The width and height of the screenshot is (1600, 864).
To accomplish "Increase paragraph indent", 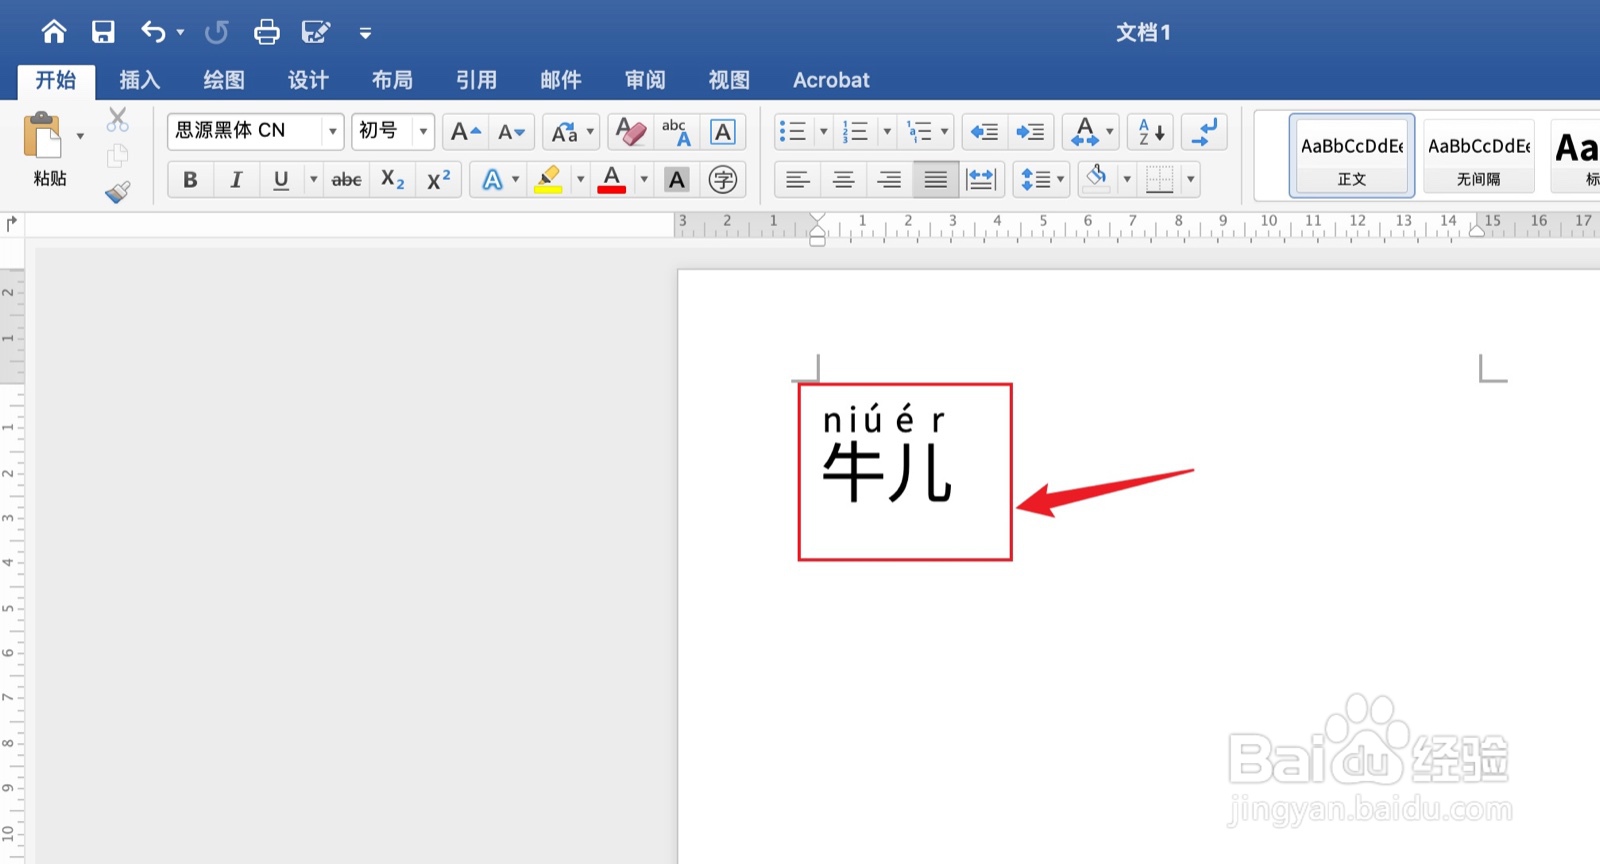I will (x=1030, y=131).
